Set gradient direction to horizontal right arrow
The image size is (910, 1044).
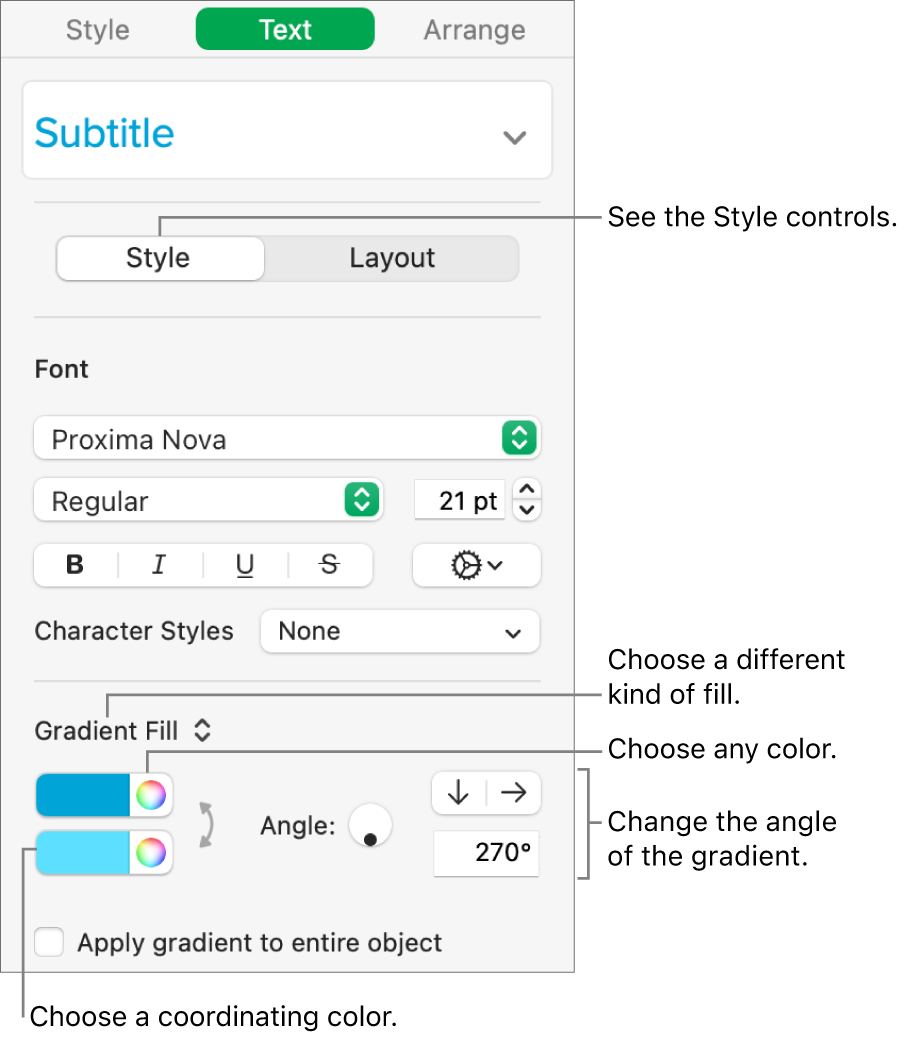tap(514, 793)
